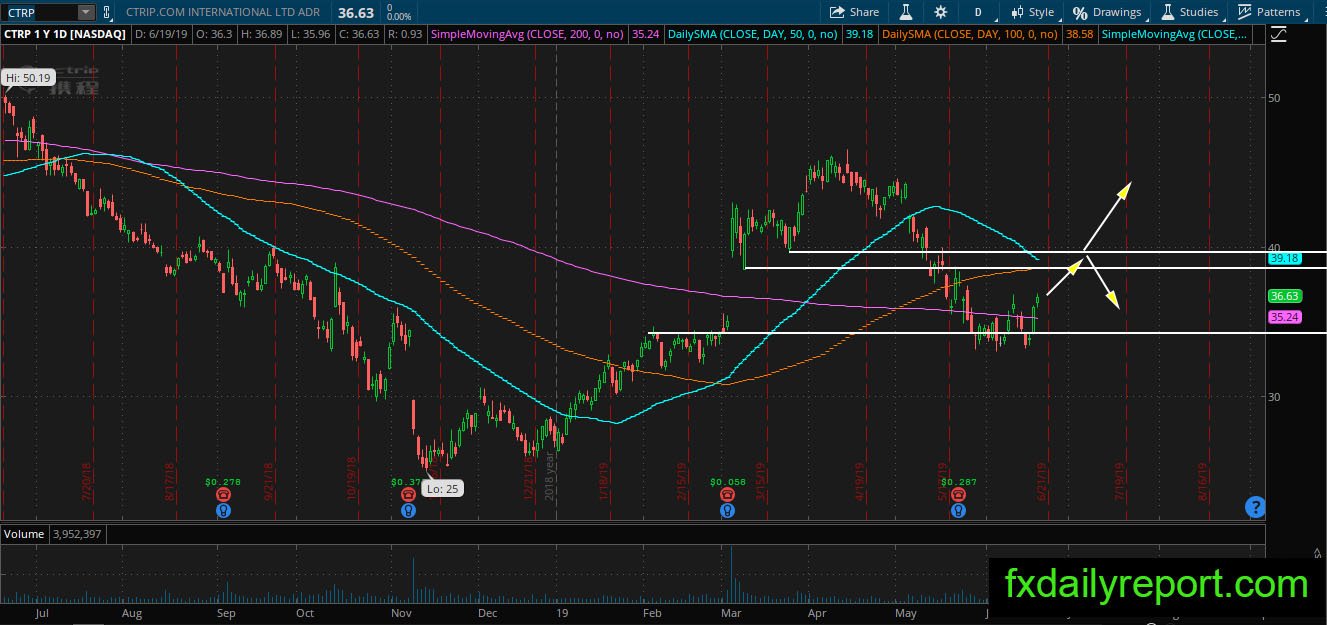The image size is (1327, 625).
Task: Click the CTRP symbol input field
Action: click(39, 12)
